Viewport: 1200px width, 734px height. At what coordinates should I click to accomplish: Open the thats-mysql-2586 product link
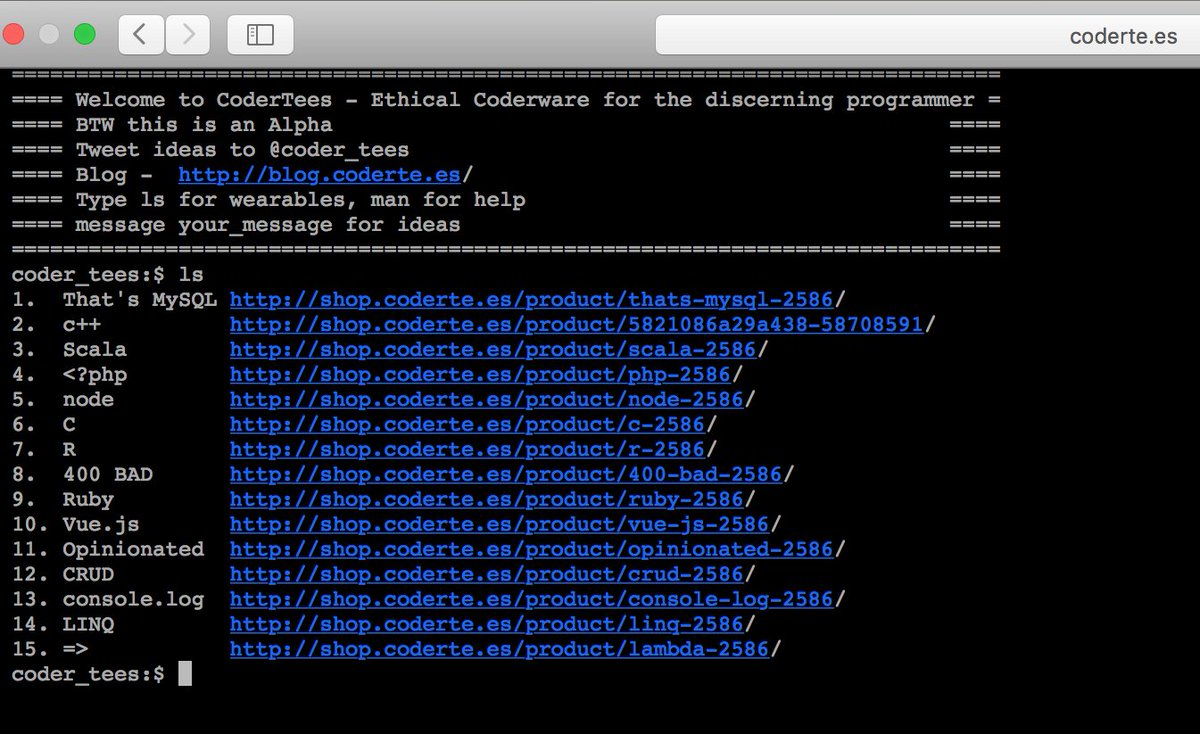click(x=532, y=300)
